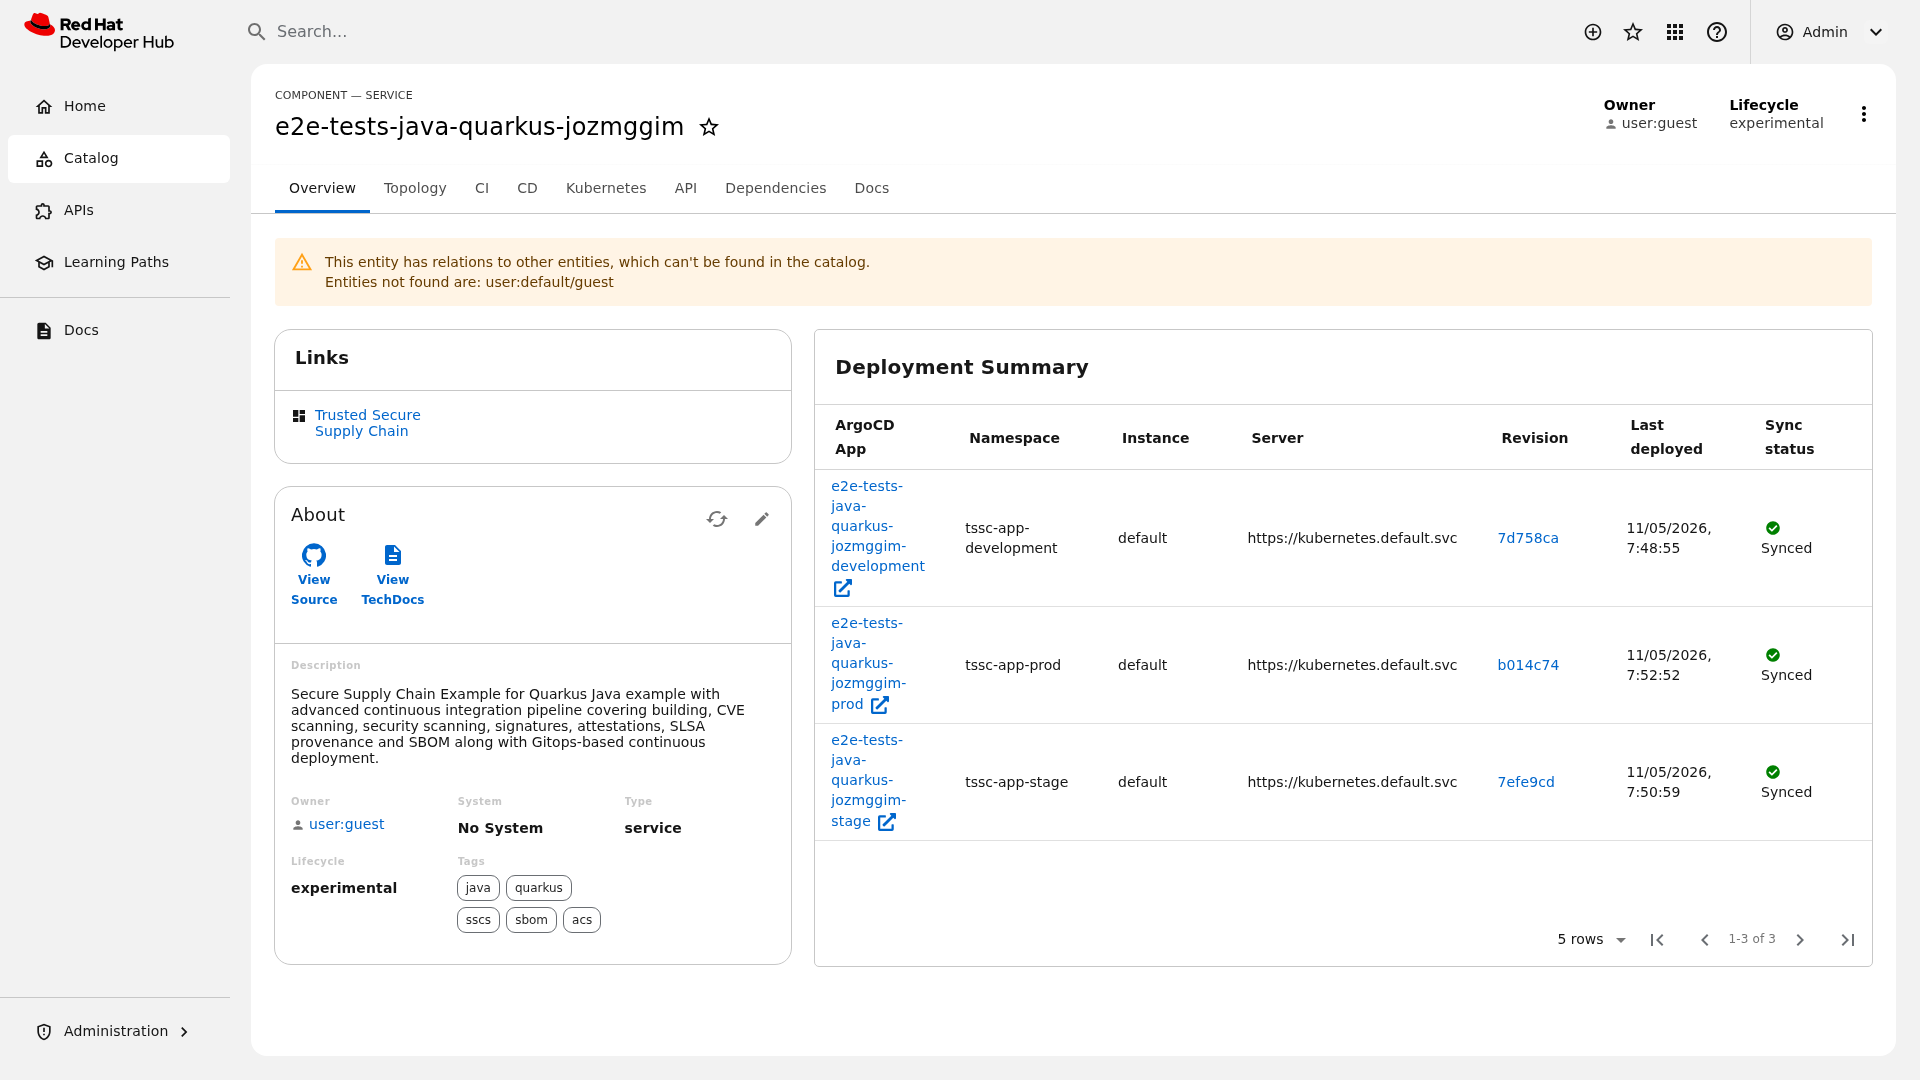
Task: Open View TechDocs document icon
Action: [x=393, y=555]
